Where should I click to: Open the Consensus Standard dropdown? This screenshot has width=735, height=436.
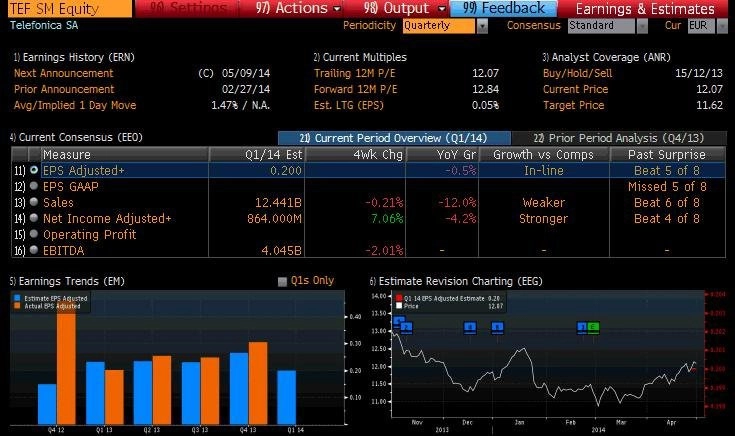tap(608, 26)
